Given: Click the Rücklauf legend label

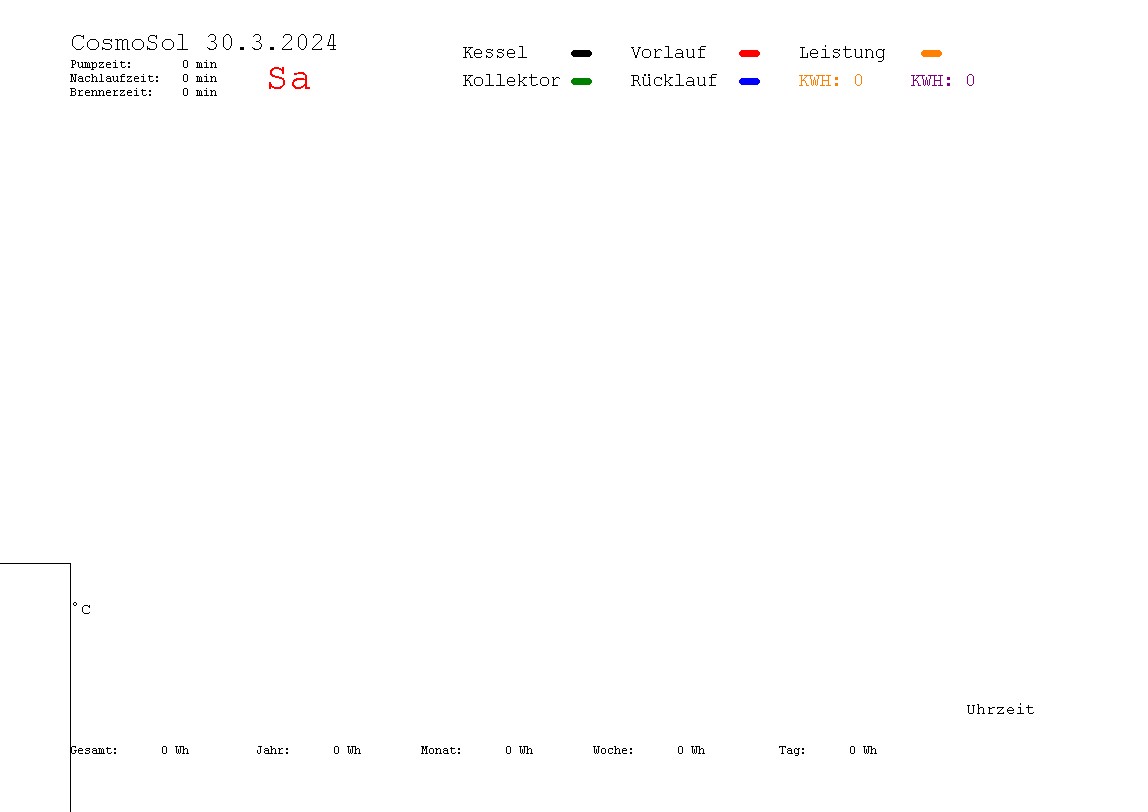Looking at the screenshot, I should tap(673, 81).
